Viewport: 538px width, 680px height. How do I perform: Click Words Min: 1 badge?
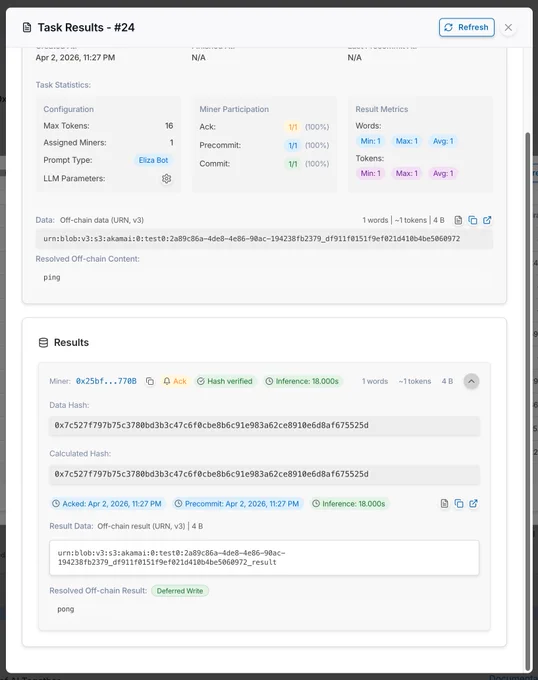tap(370, 141)
